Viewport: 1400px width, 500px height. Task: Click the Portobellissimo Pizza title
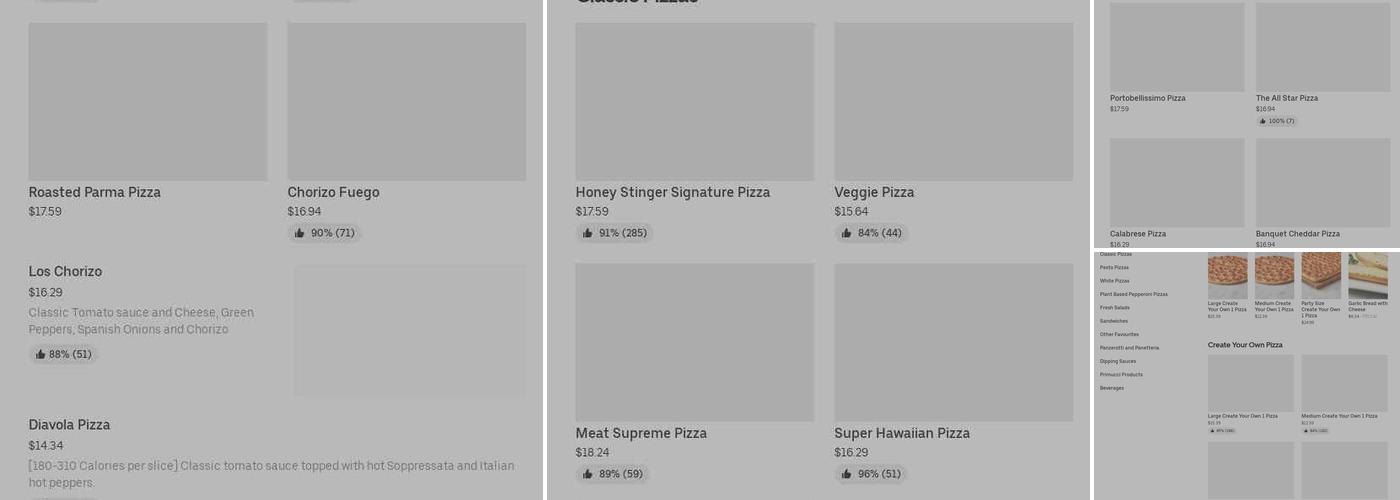1147,98
